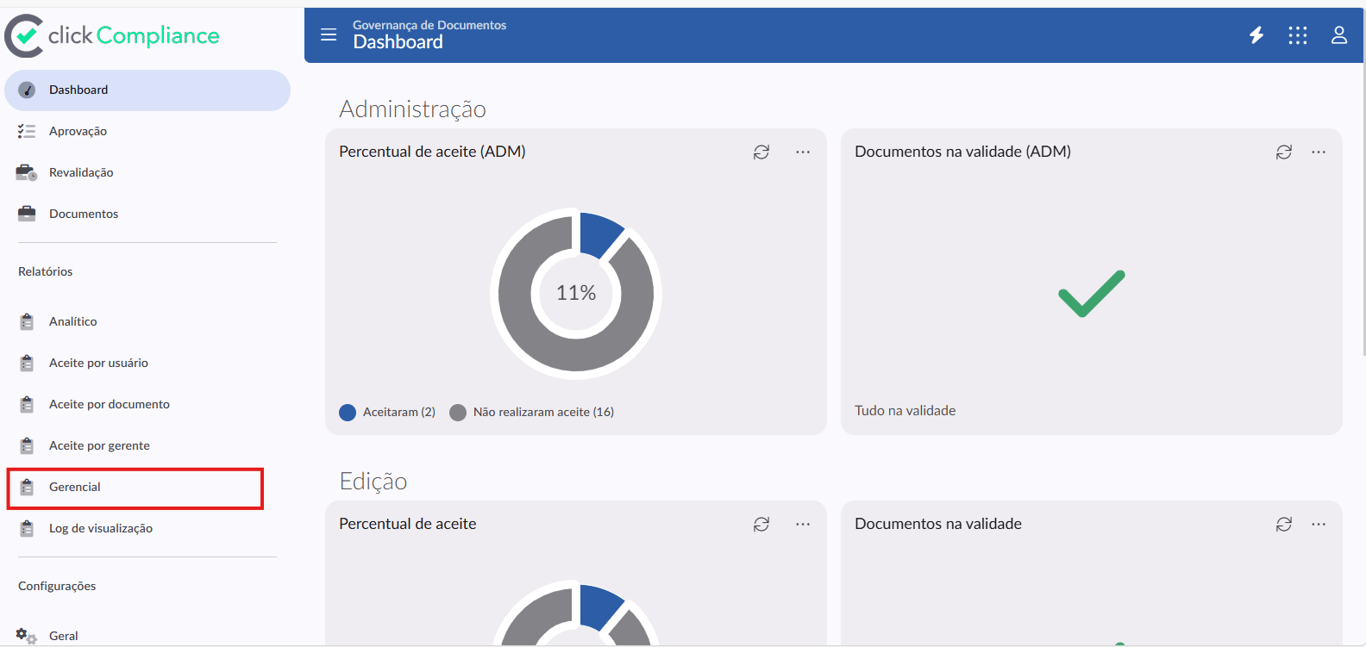This screenshot has height=647, width=1366.
Task: Click the blue Aceitaram slice in ADM donut
Action: (x=600, y=234)
